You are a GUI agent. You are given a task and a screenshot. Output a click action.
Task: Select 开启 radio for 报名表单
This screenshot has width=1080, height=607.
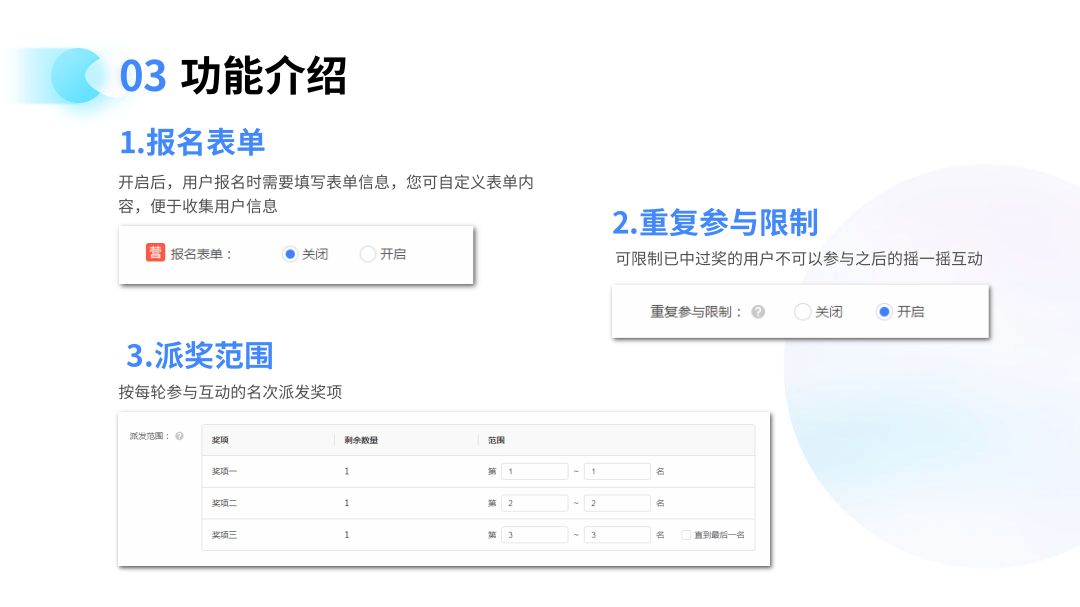point(368,254)
